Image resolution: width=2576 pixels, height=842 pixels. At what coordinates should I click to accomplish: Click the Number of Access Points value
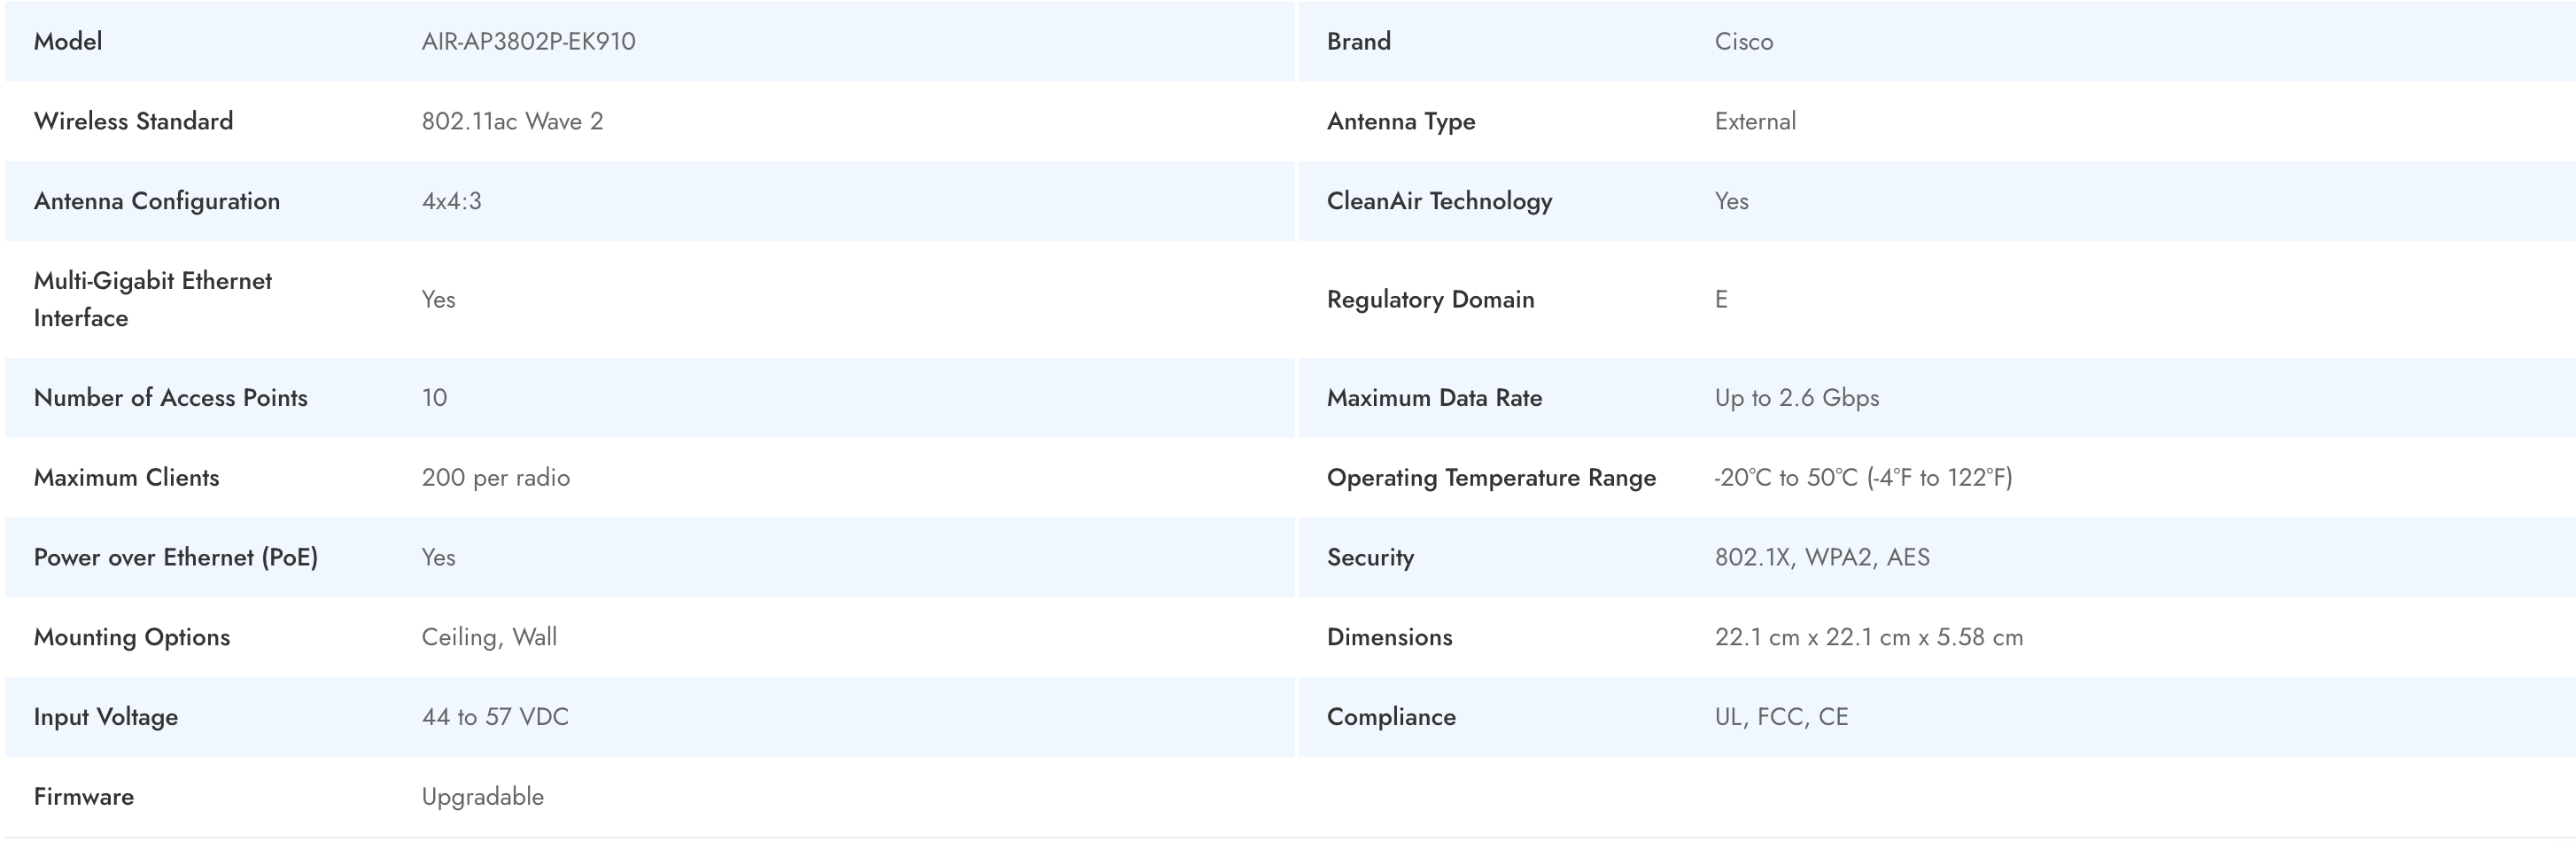pyautogui.click(x=434, y=397)
